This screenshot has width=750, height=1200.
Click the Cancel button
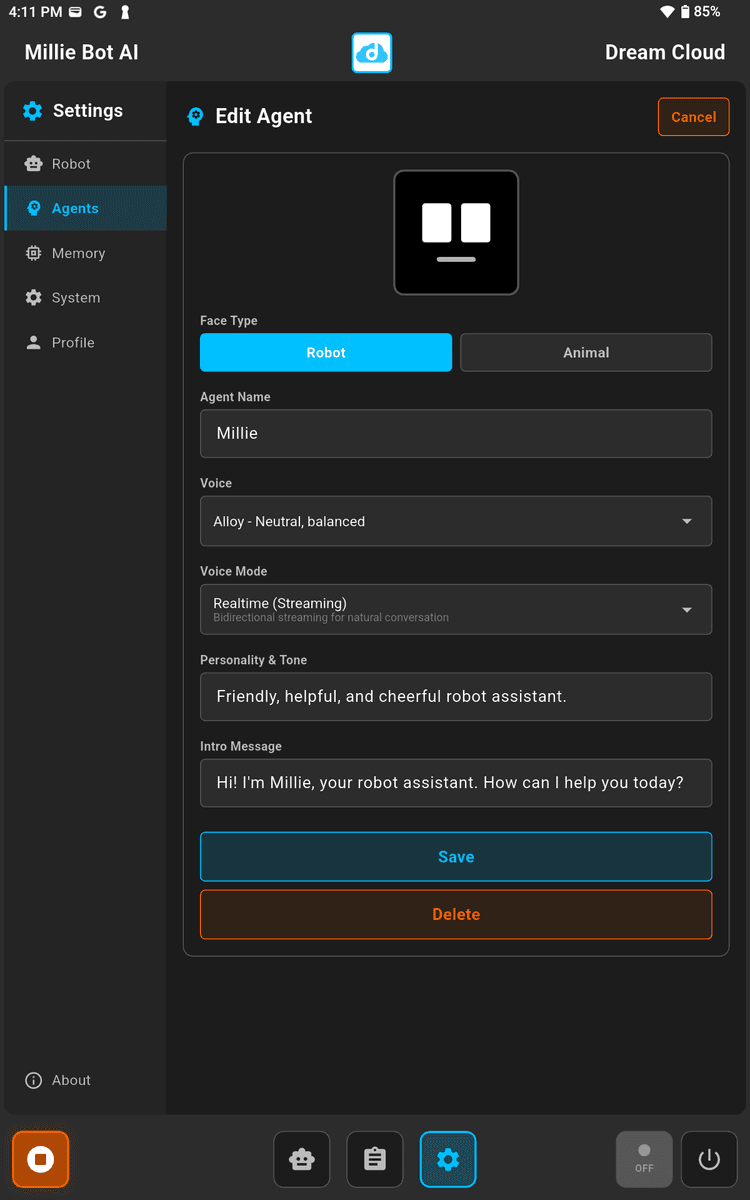693,117
